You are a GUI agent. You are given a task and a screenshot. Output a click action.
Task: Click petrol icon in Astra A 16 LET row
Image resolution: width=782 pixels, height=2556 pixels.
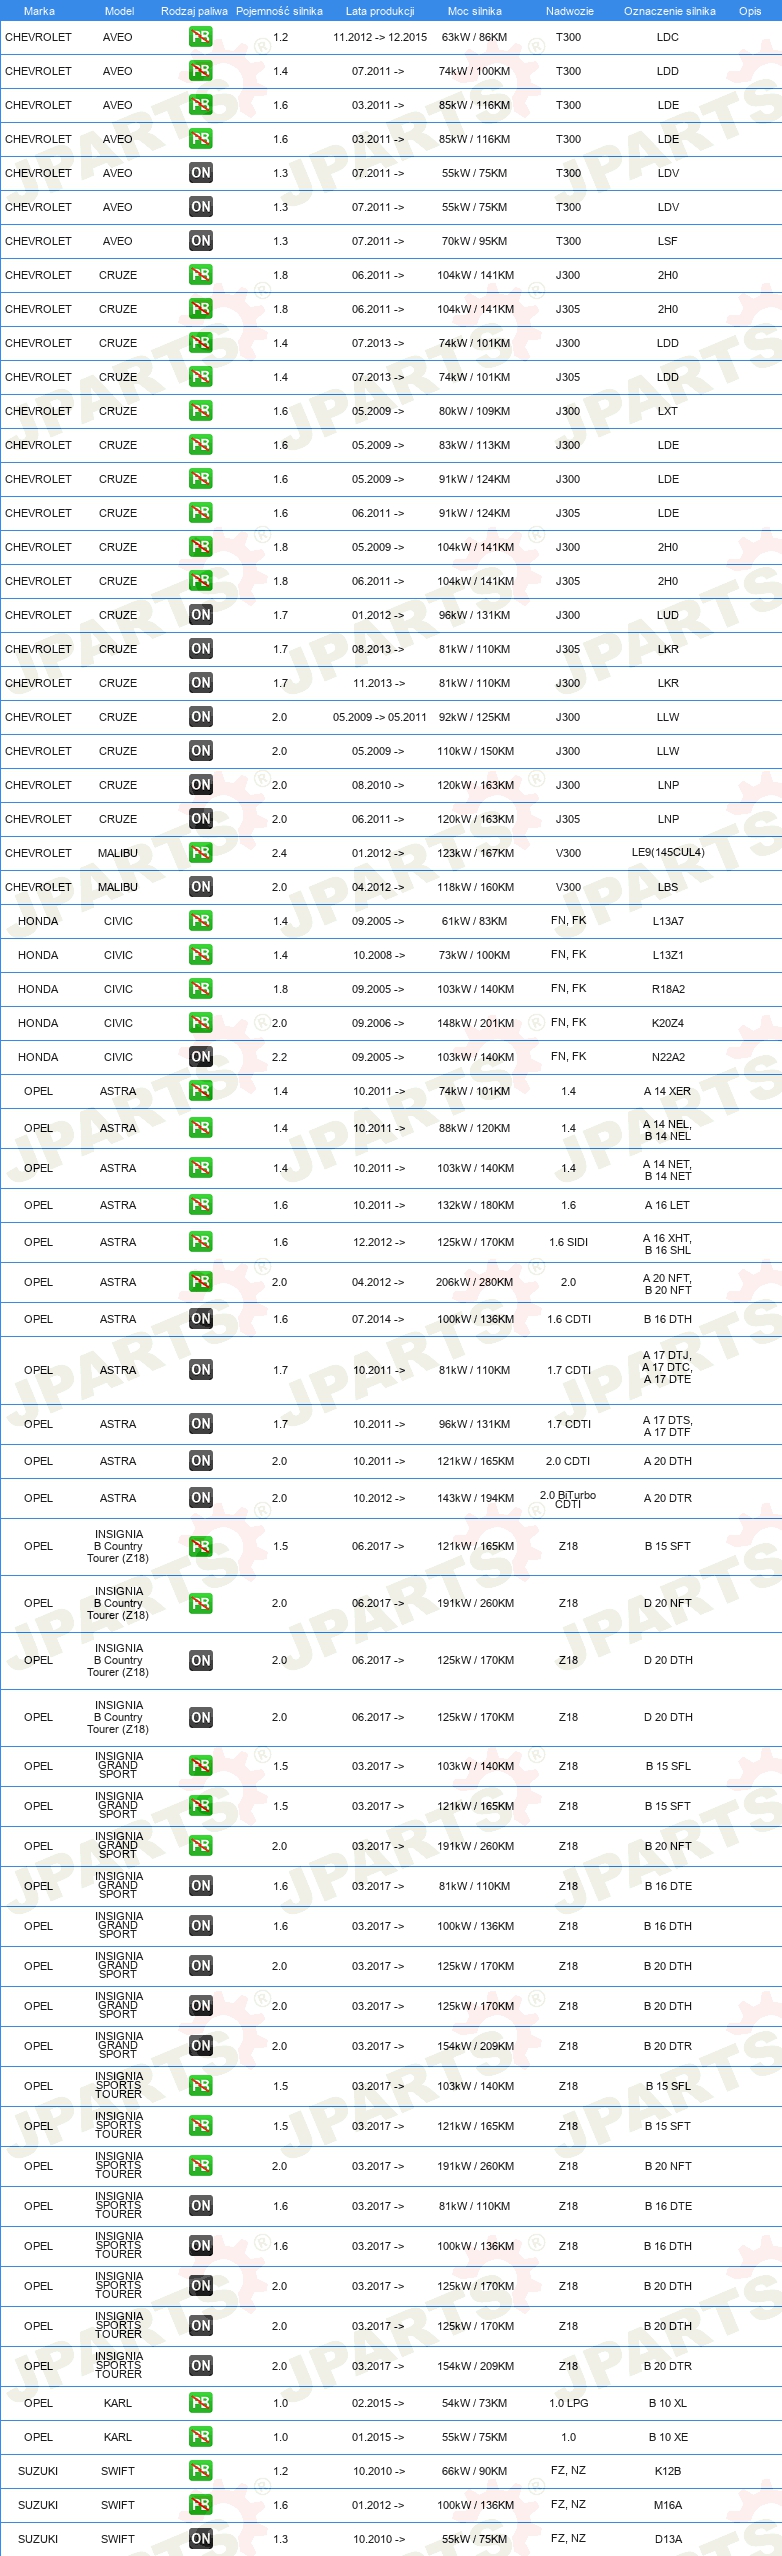[200, 1205]
